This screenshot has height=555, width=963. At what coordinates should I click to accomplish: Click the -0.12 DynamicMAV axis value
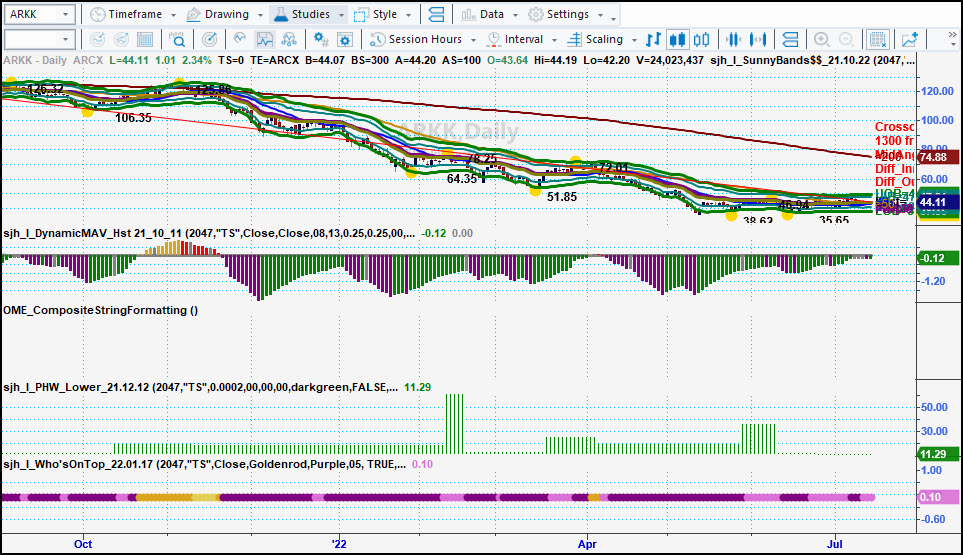click(937, 258)
